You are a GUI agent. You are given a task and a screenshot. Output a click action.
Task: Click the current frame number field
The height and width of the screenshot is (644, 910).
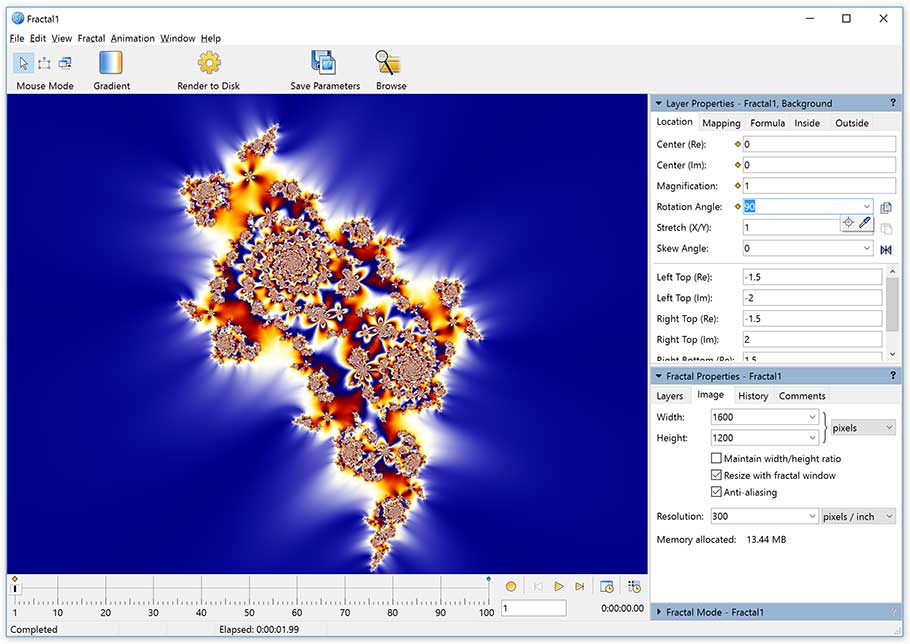pos(533,608)
